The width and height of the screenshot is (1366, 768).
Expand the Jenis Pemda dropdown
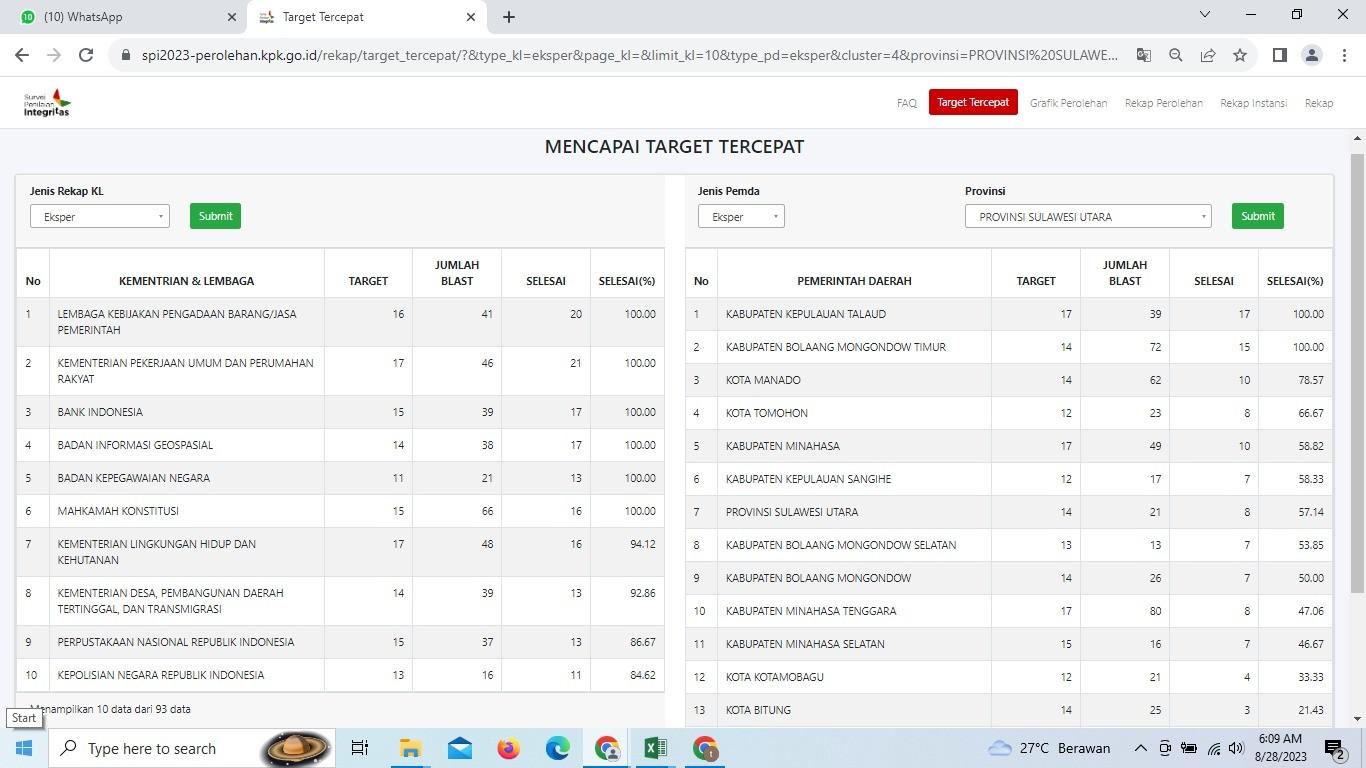pos(740,216)
